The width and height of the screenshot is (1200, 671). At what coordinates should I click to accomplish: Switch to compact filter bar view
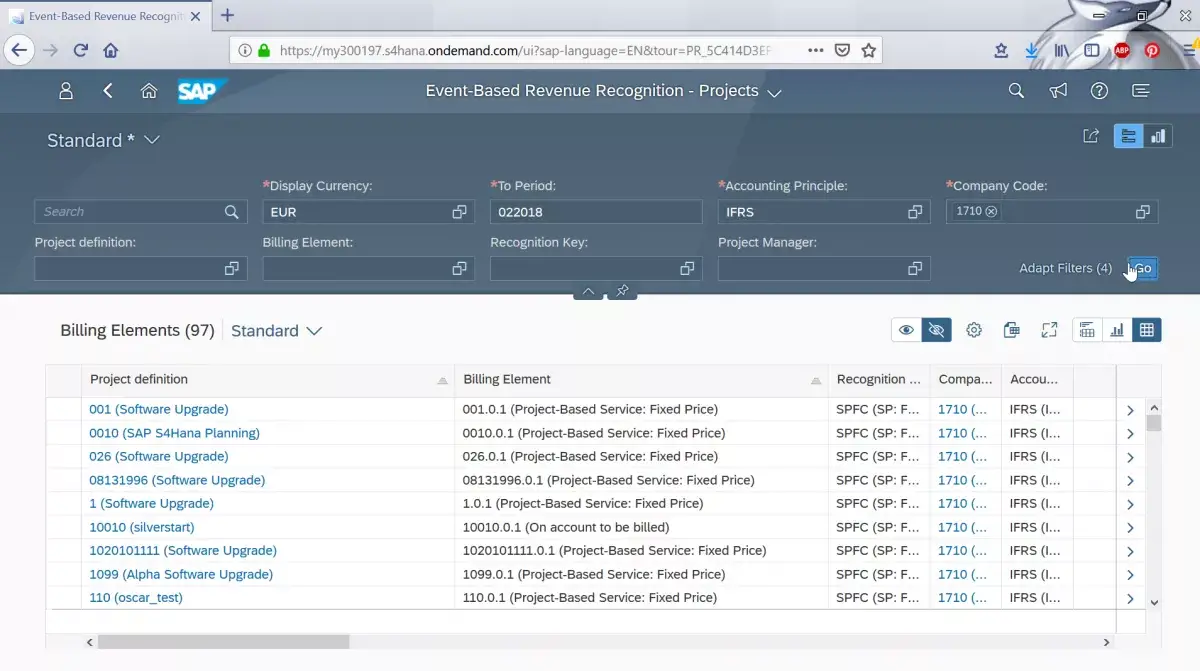(x=1129, y=136)
